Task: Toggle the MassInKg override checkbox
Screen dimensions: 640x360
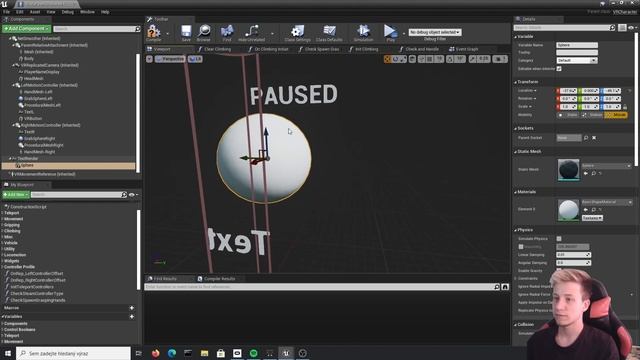Action: coord(521,247)
